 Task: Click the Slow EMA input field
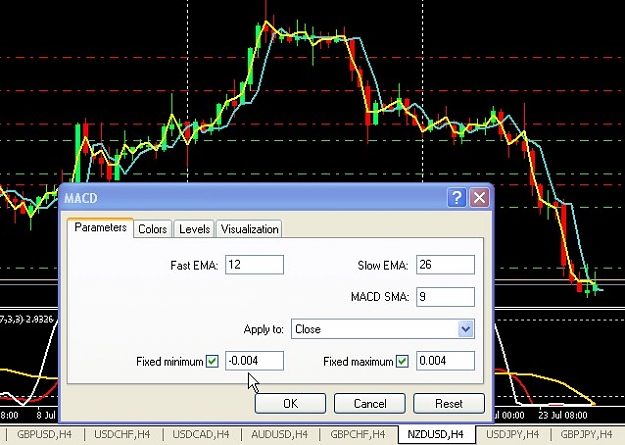[445, 265]
